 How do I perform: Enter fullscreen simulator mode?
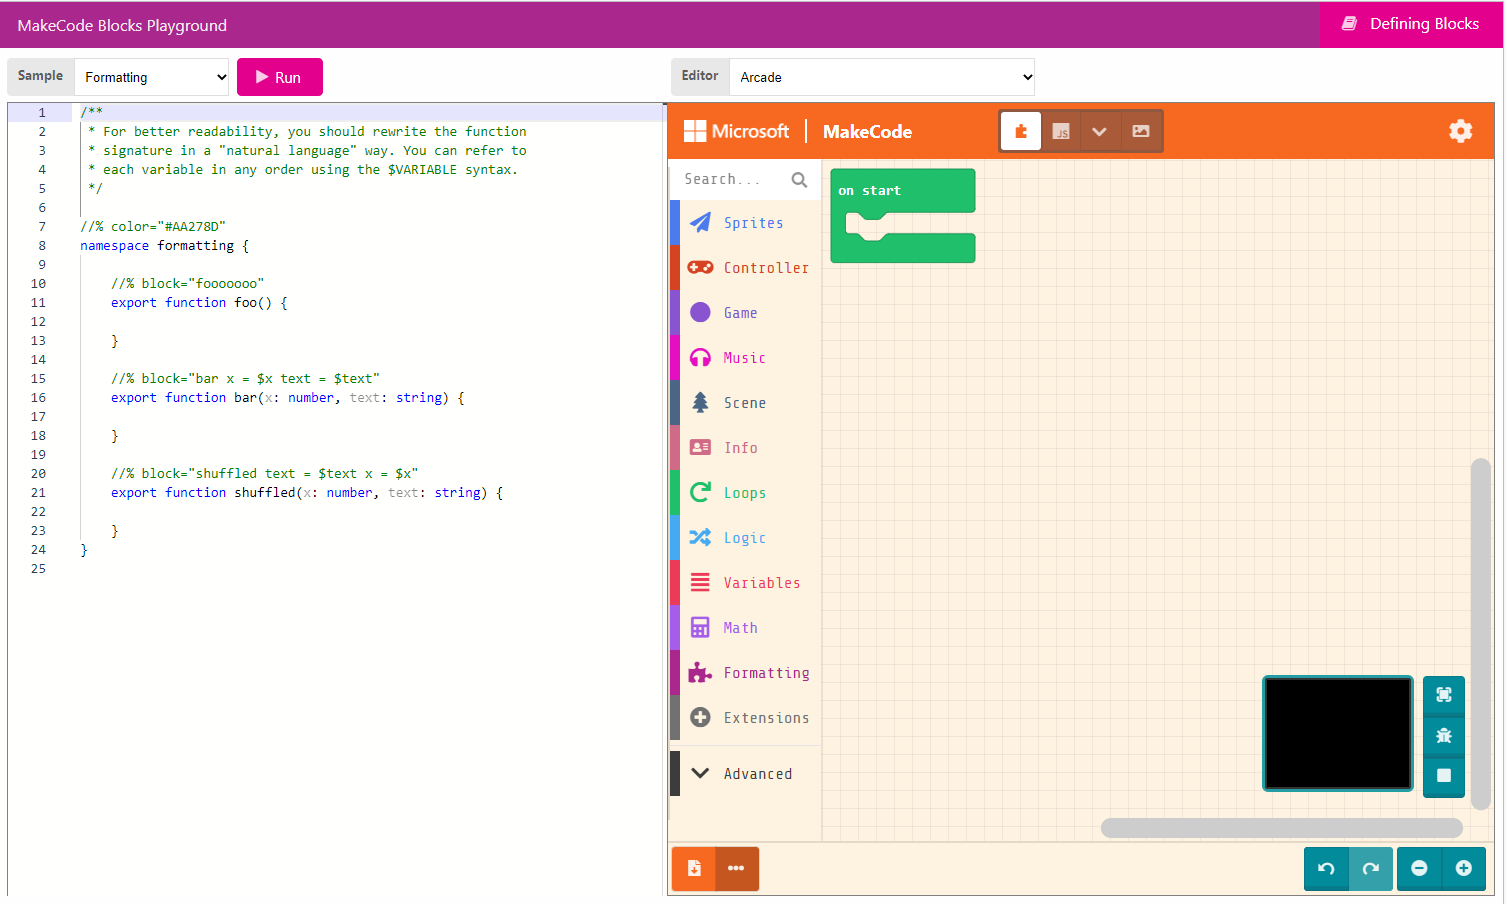(1443, 695)
